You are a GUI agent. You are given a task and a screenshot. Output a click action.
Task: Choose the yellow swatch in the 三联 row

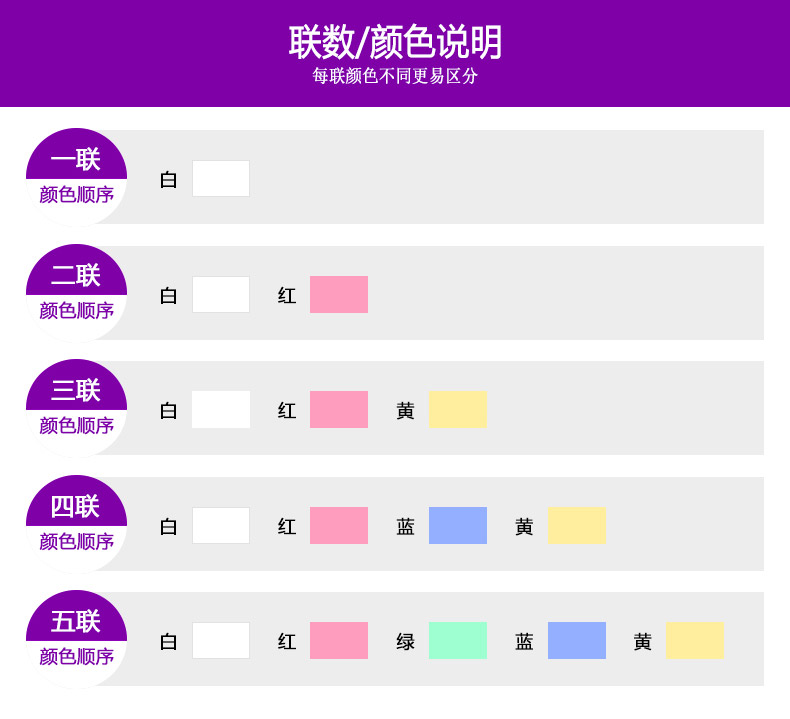(x=458, y=410)
